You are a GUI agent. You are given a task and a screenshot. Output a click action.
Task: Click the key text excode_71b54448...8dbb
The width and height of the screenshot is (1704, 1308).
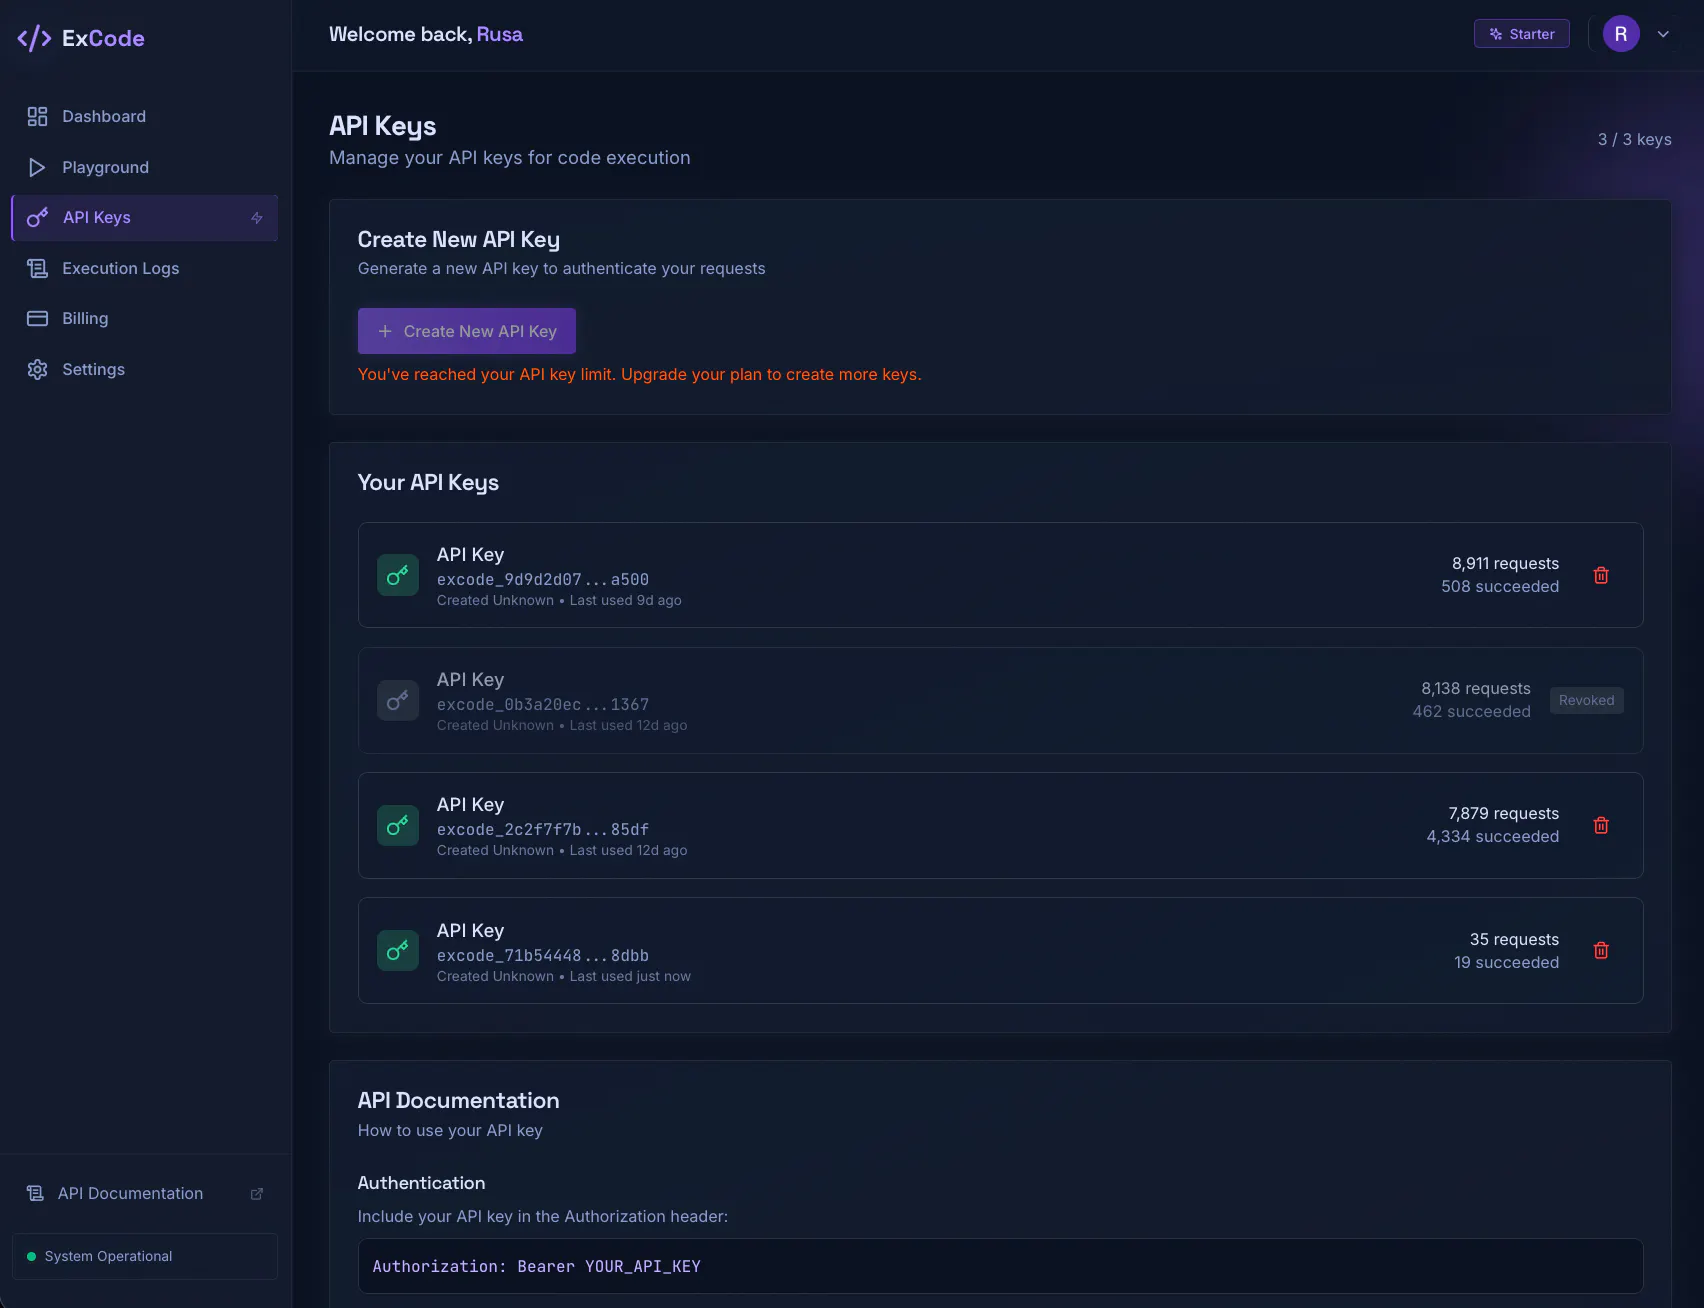pos(543,955)
